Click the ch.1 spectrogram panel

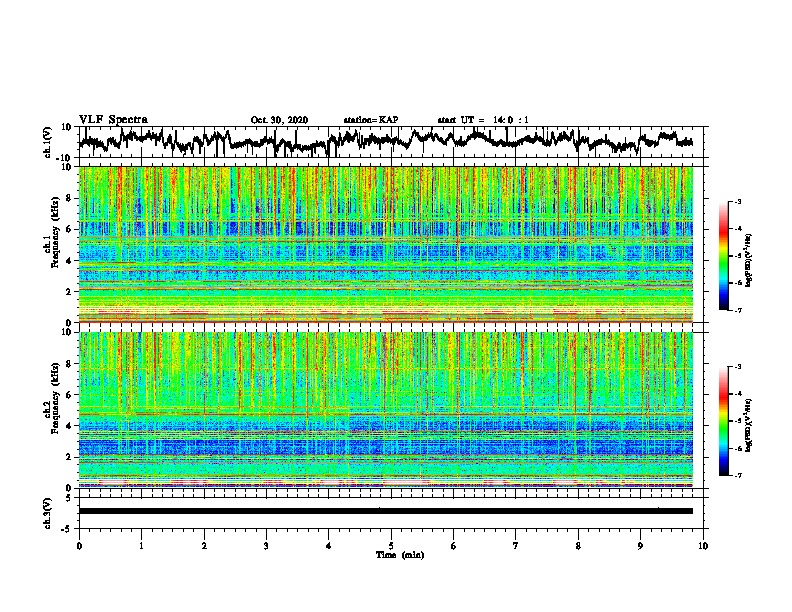[391, 244]
